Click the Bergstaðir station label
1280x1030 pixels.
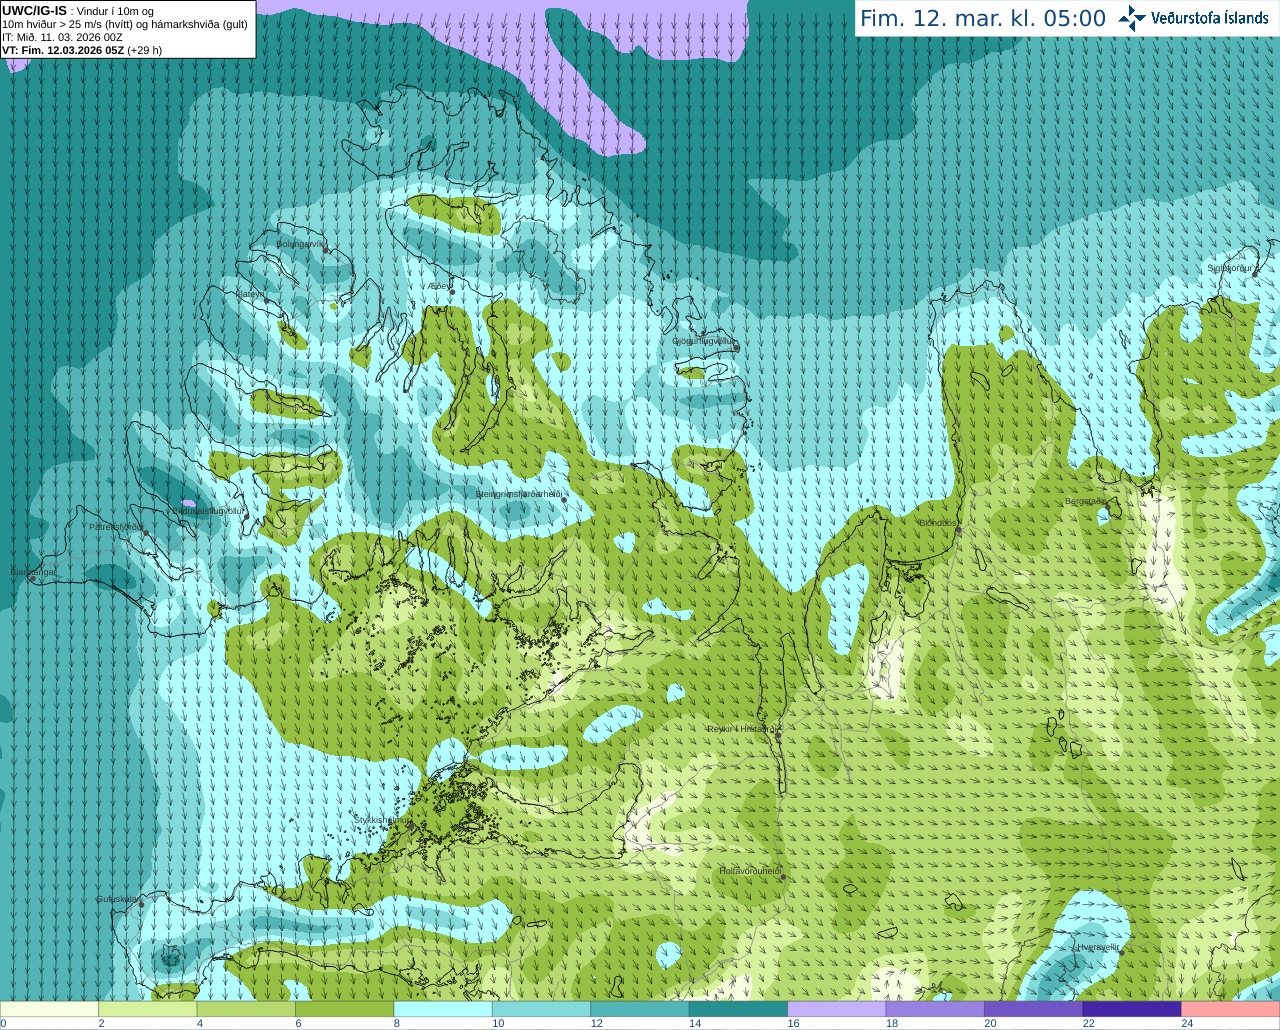pos(1085,501)
